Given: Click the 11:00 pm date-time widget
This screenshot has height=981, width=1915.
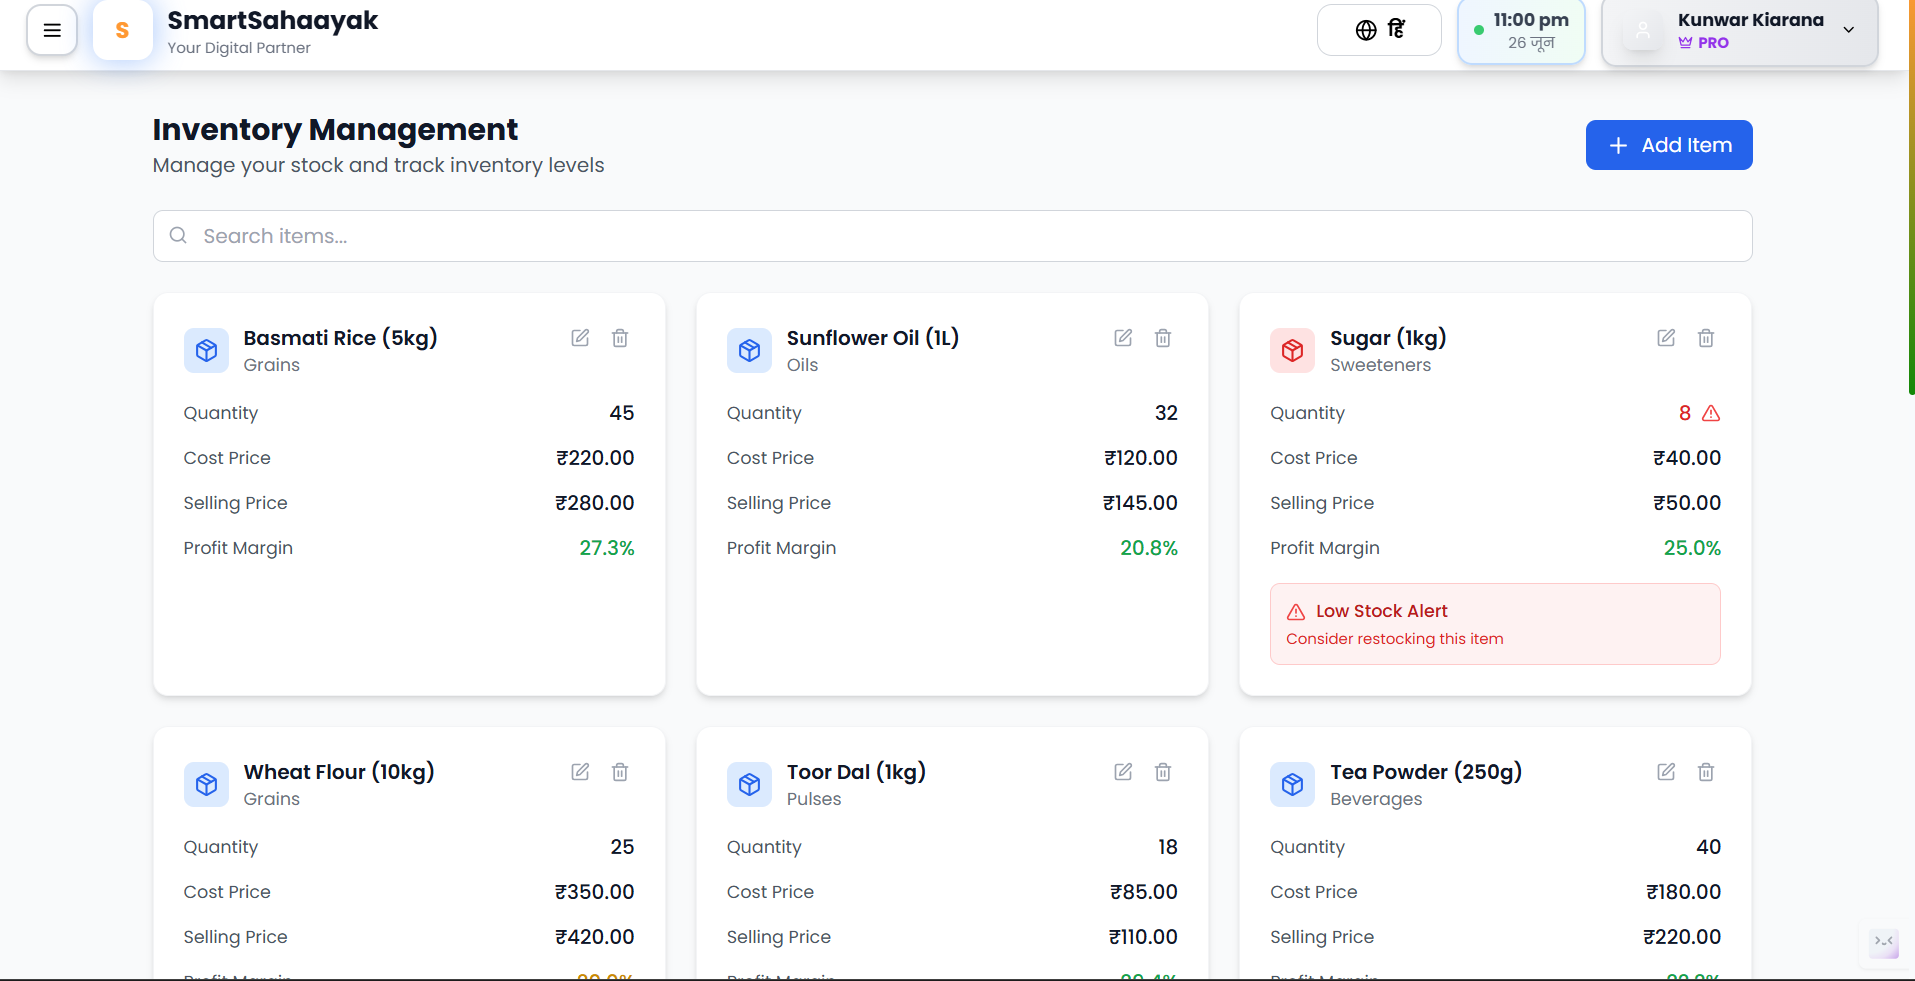Looking at the screenshot, I should pyautogui.click(x=1521, y=31).
